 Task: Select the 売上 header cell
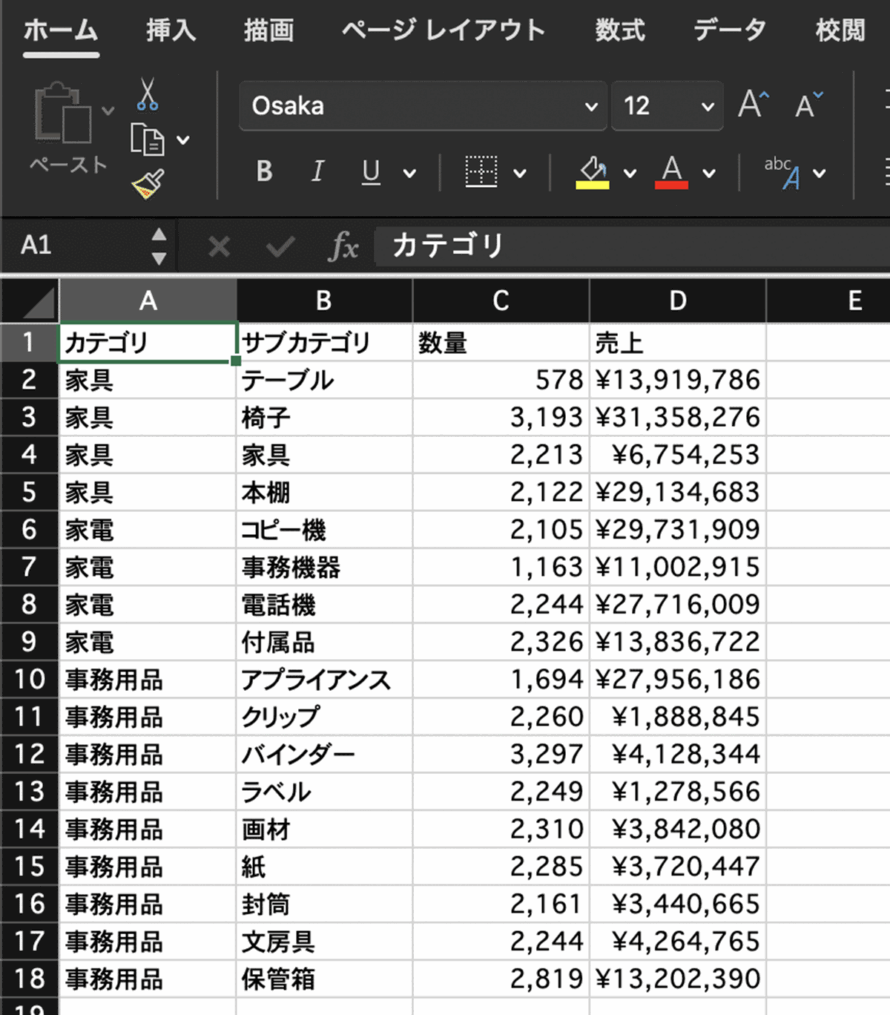pos(678,342)
